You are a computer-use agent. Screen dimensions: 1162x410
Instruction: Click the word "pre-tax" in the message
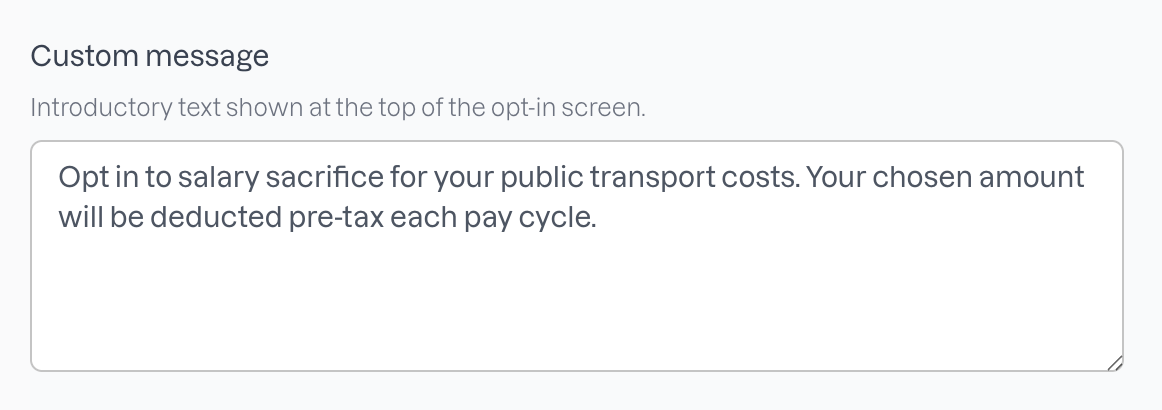(336, 218)
